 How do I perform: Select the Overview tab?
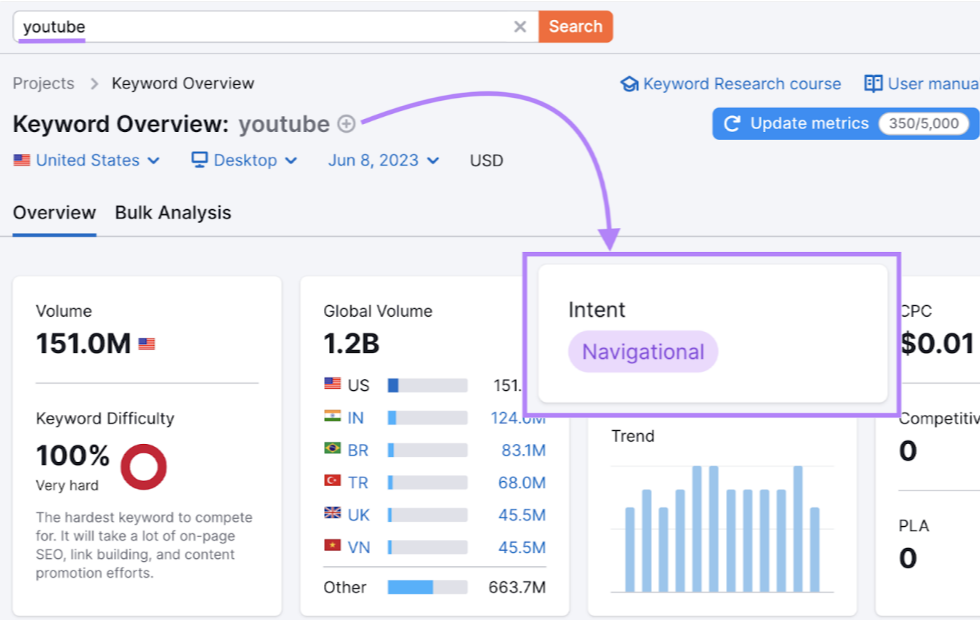click(54, 212)
